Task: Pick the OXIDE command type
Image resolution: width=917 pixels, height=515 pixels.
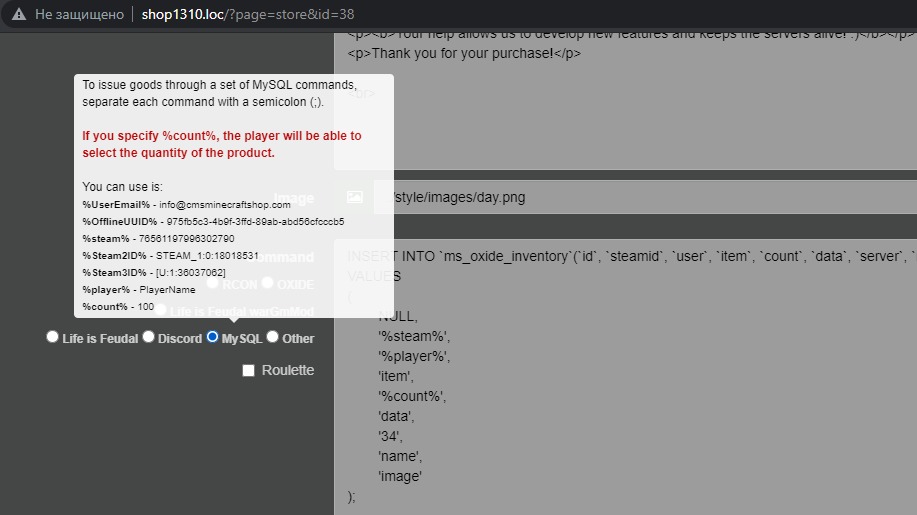Action: pyautogui.click(x=267, y=284)
